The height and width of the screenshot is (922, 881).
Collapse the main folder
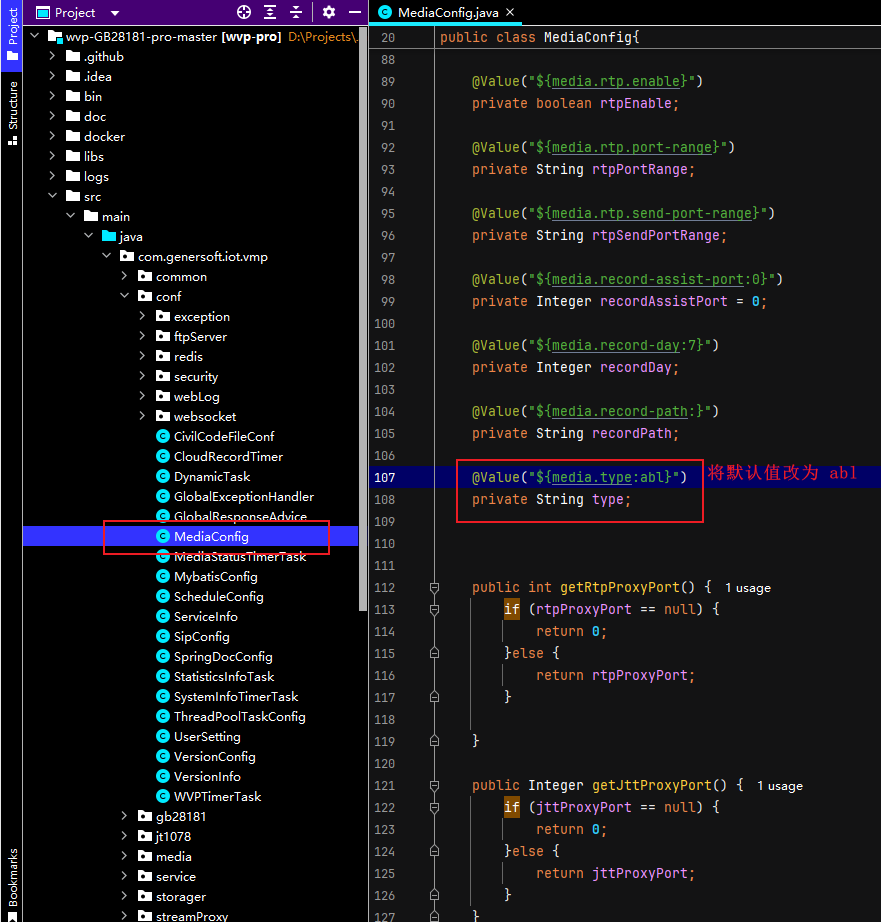click(71, 216)
